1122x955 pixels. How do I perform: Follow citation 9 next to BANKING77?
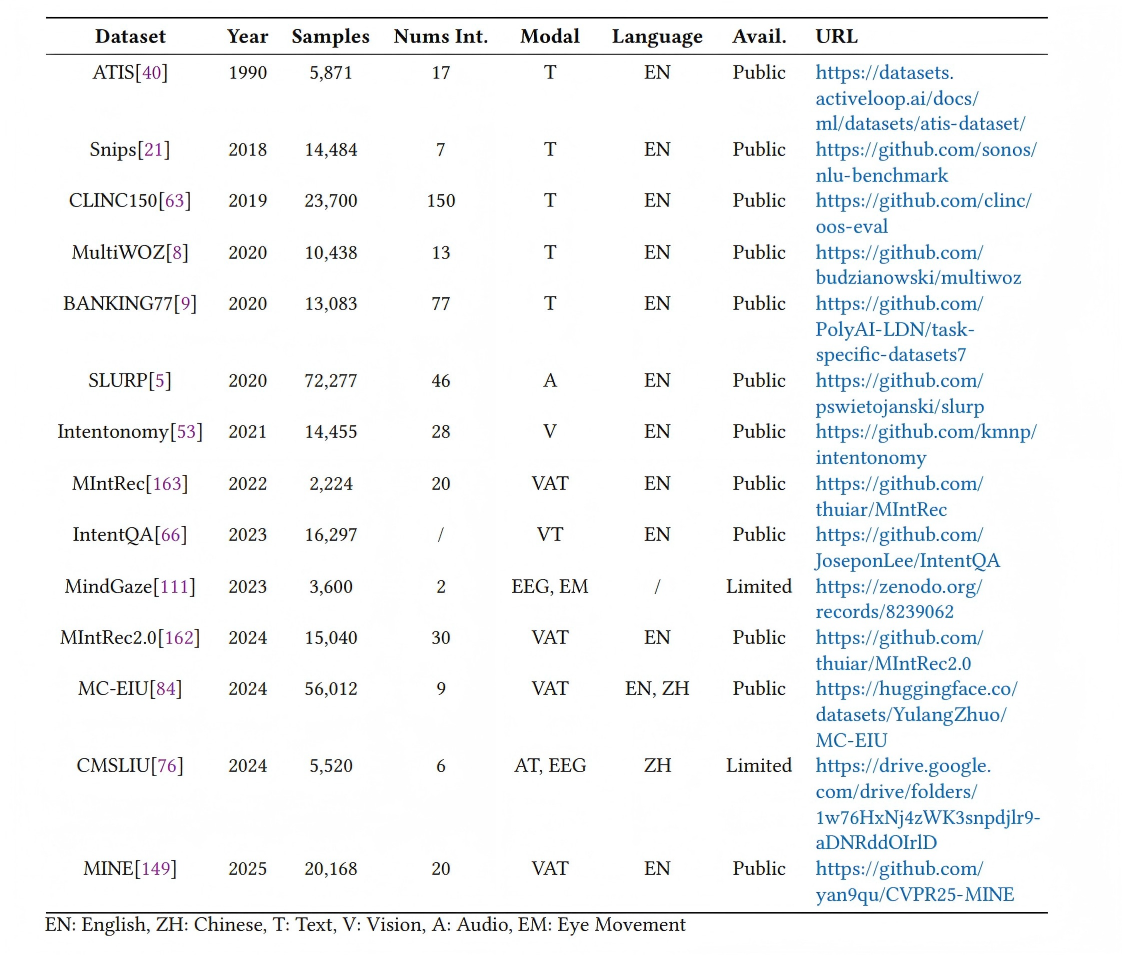pos(185,304)
